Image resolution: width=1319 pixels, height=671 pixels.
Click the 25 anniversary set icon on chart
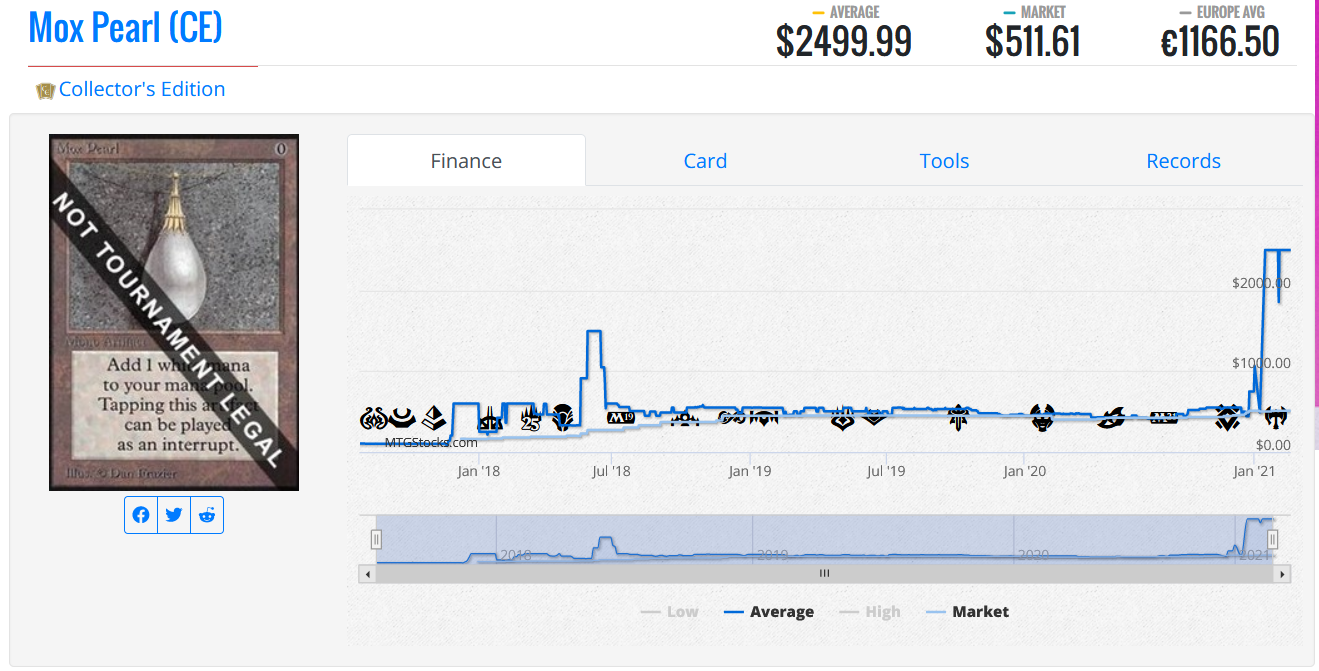(x=530, y=420)
